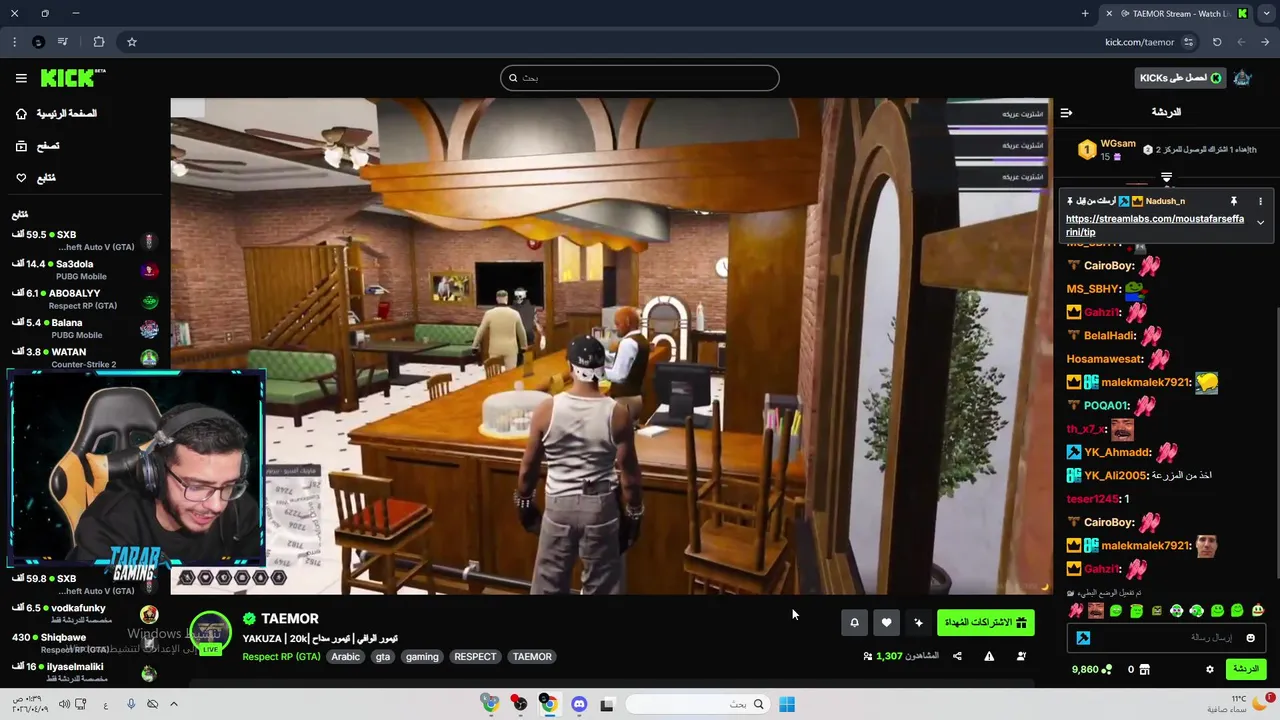Select the gta tag
The width and height of the screenshot is (1280, 720).
382,657
